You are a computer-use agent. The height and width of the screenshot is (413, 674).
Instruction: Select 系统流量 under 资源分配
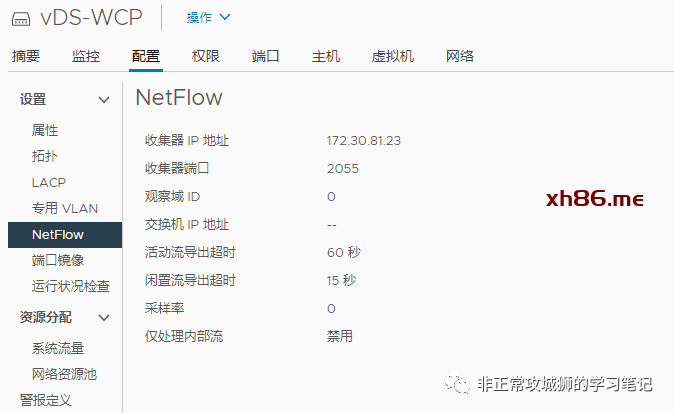click(x=58, y=349)
